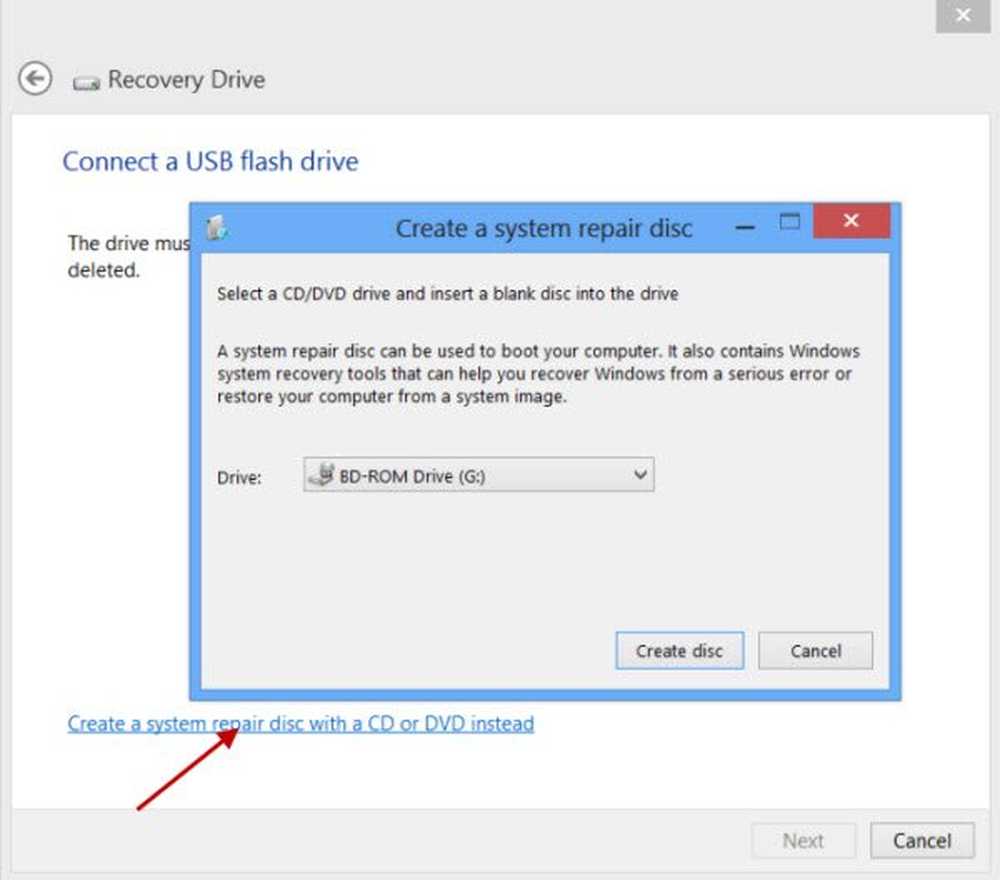Click the Create a system repair disc title bar
This screenshot has height=880, width=1000.
pyautogui.click(x=543, y=228)
